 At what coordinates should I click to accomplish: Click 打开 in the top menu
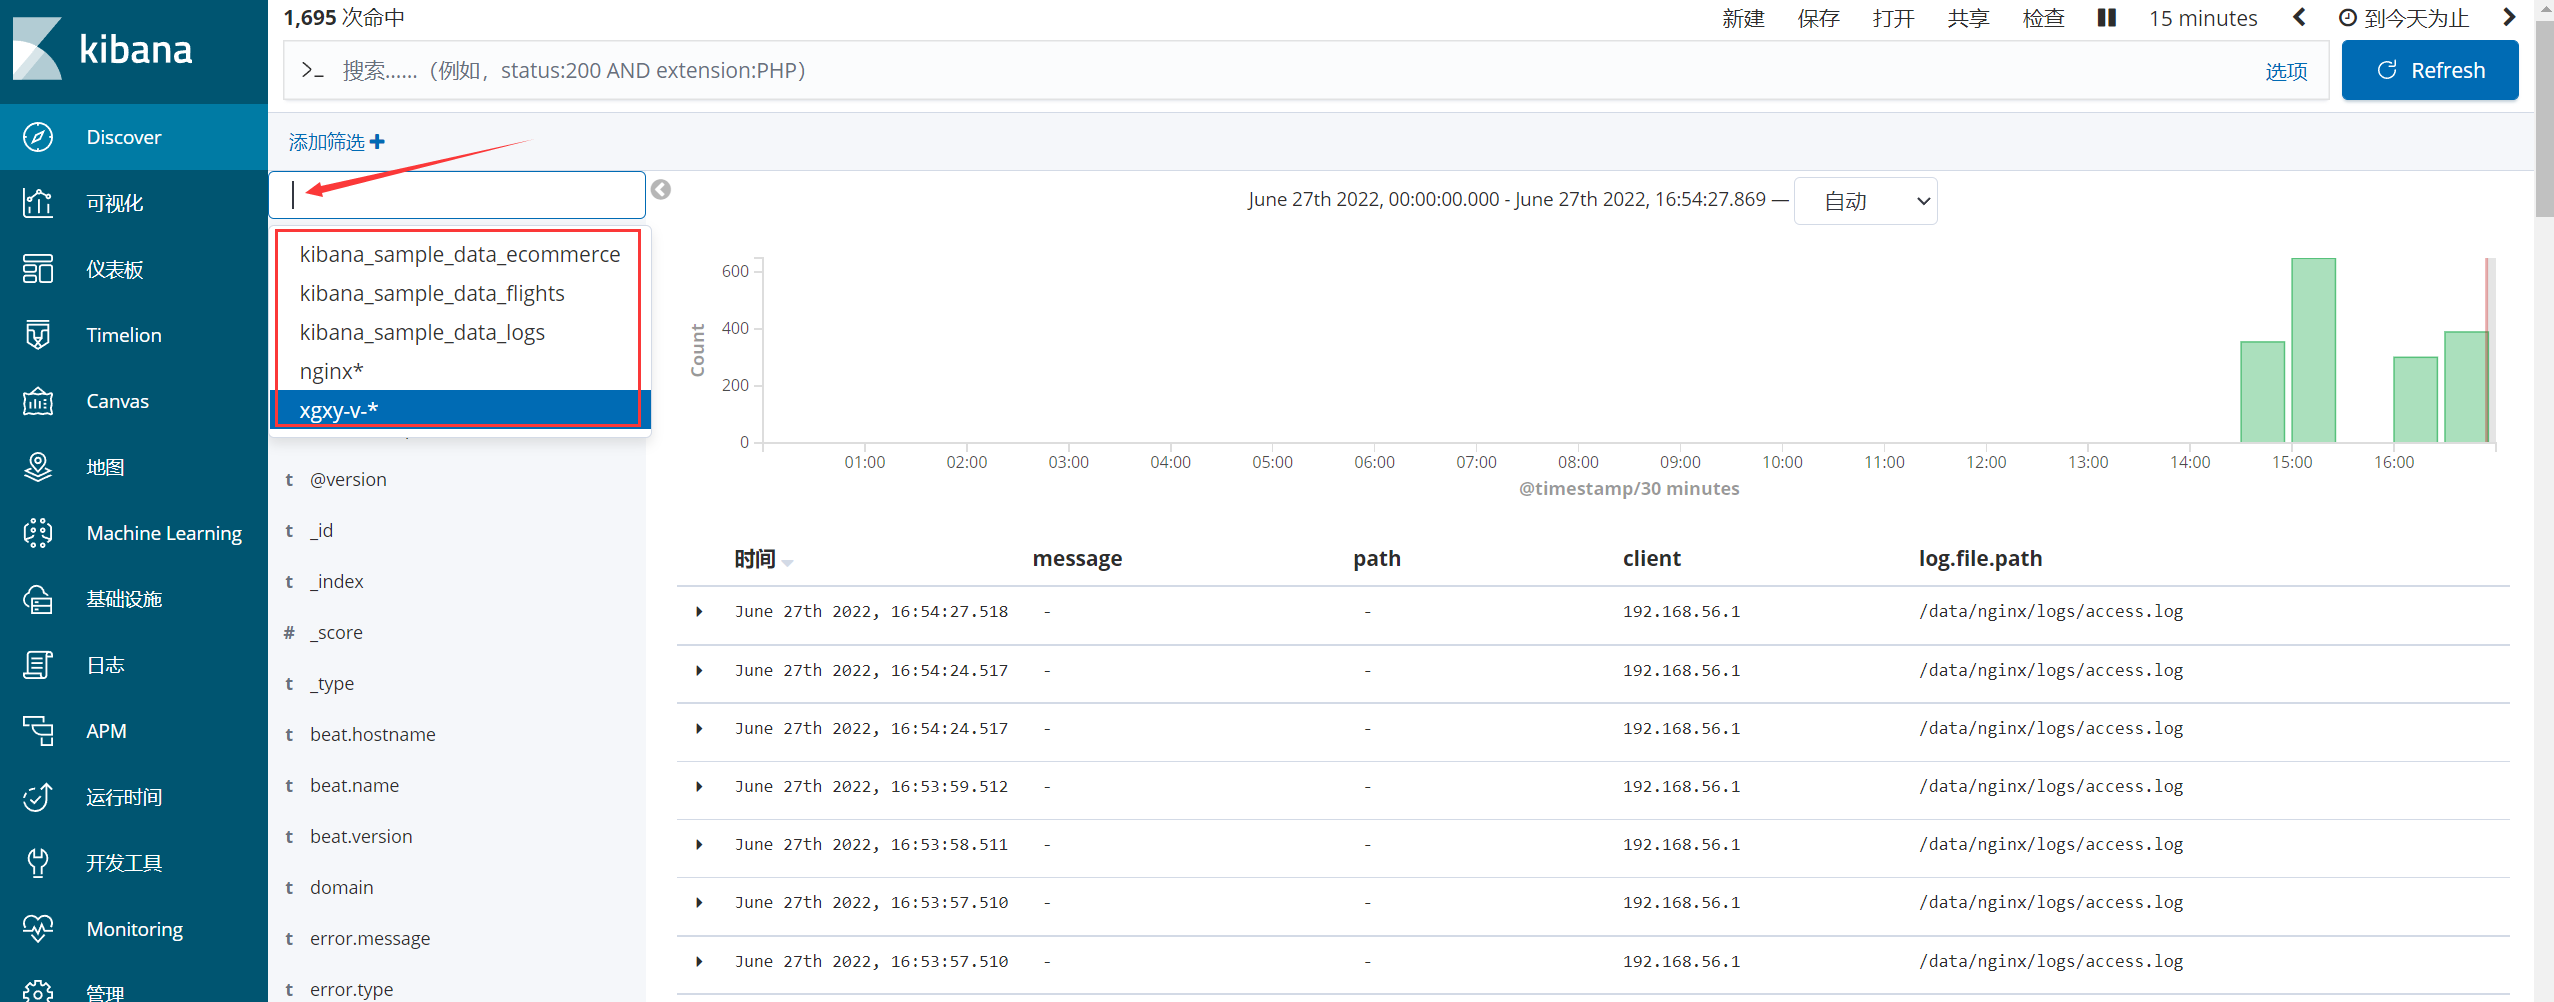(1893, 18)
